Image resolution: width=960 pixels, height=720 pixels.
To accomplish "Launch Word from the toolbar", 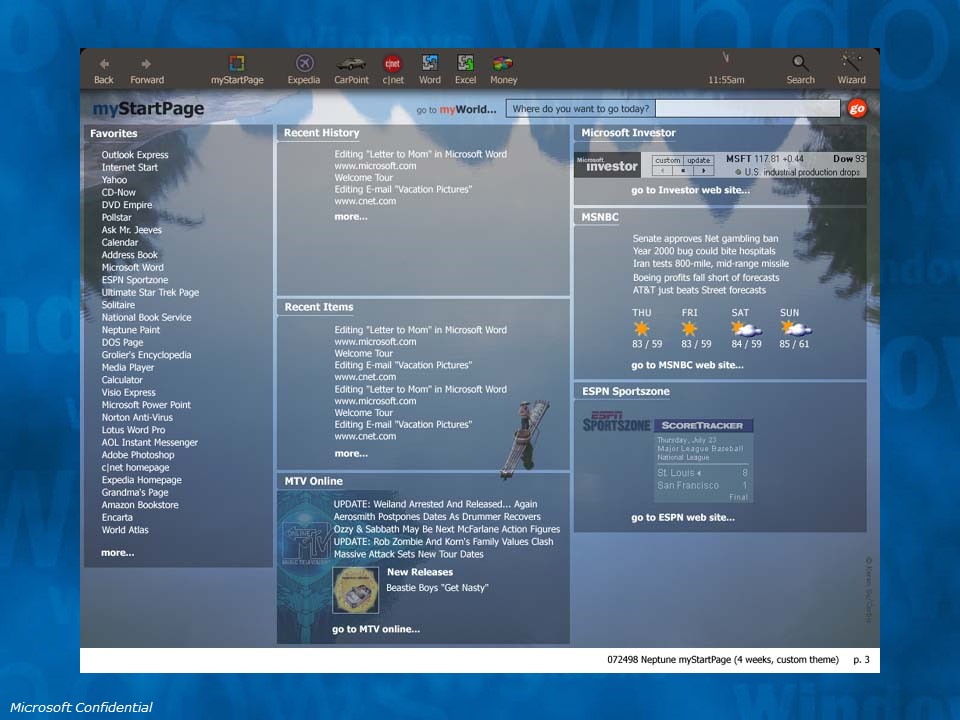I will pos(430,64).
